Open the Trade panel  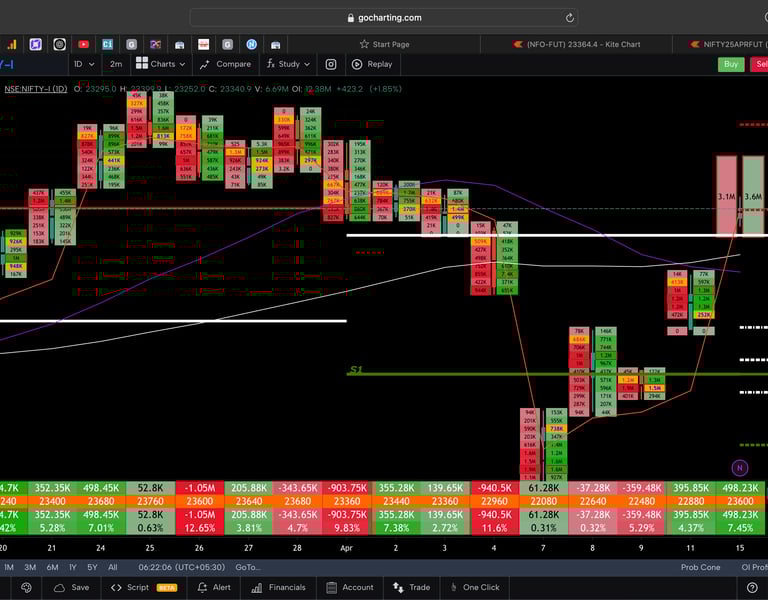click(411, 587)
